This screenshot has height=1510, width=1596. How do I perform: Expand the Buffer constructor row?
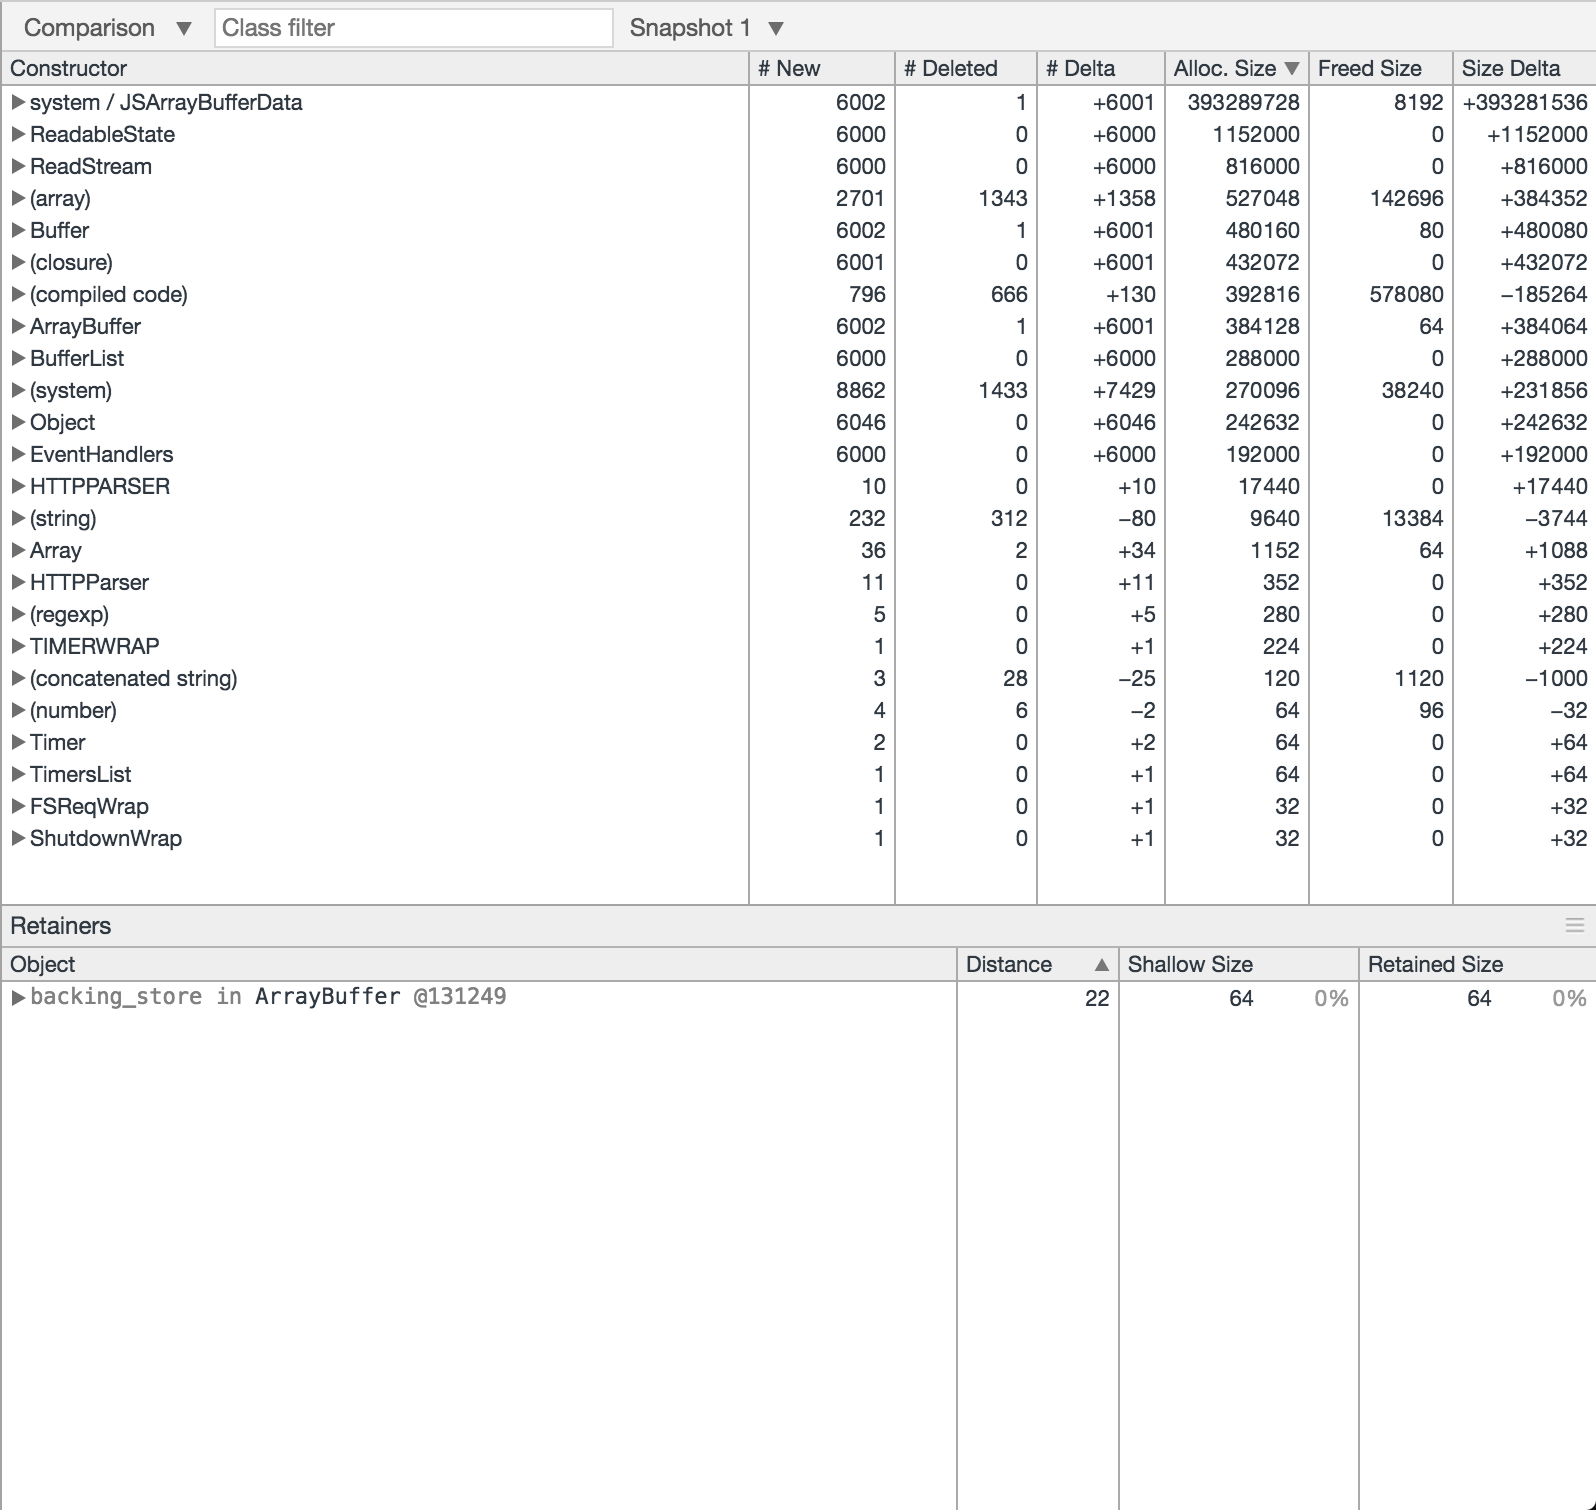[18, 230]
